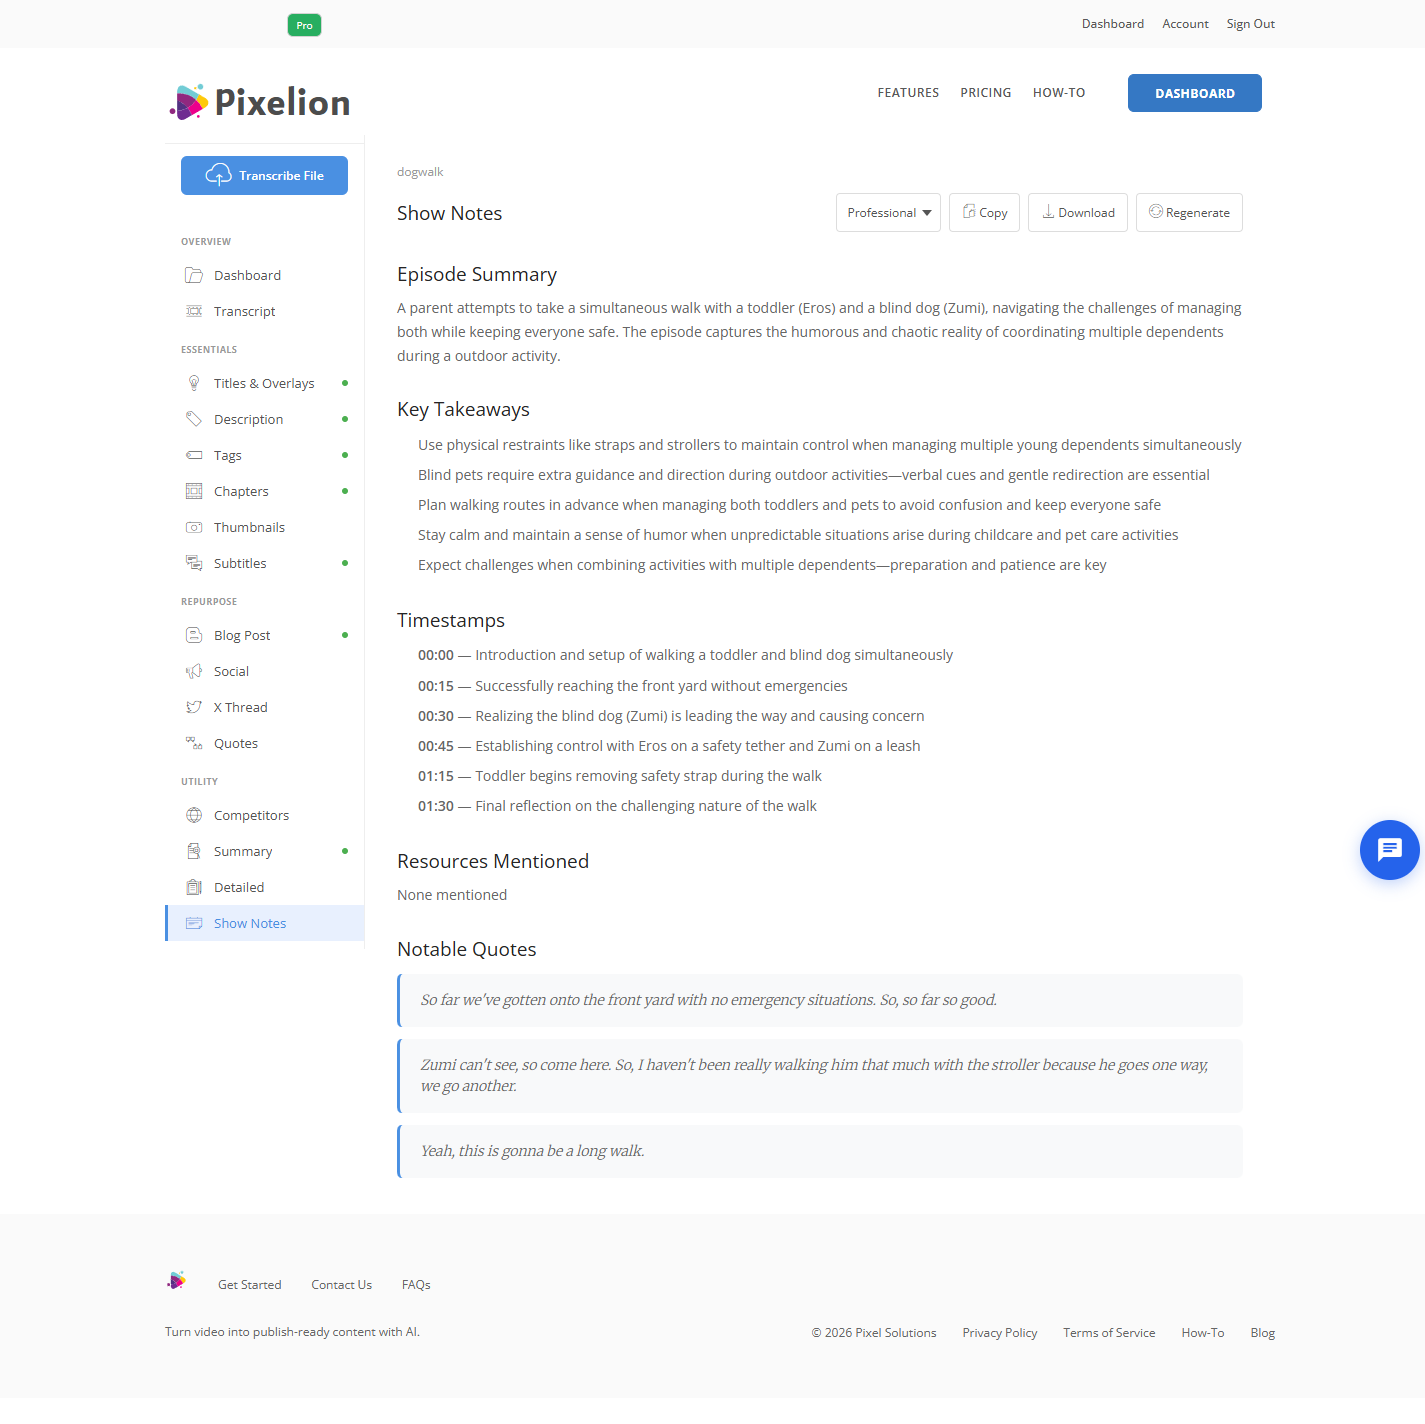Screen dimensions: 1425x1424
Task: Click the Get Started footer link
Action: click(x=250, y=1285)
